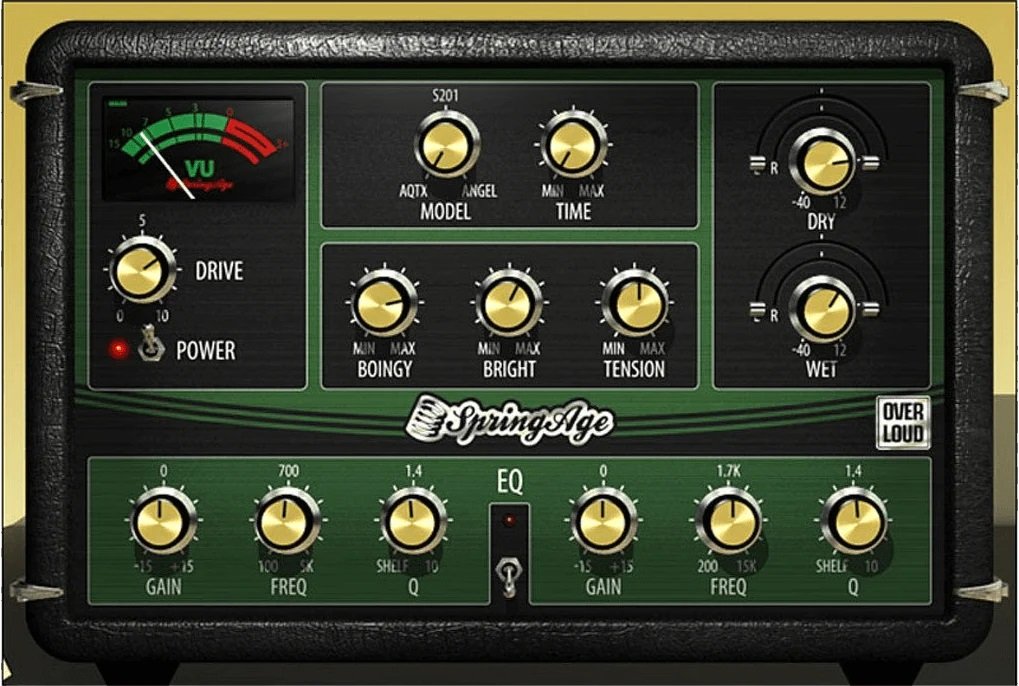Click the +15 label under left GAIN knob
Screen dimensions: 1019x686
coord(182,566)
